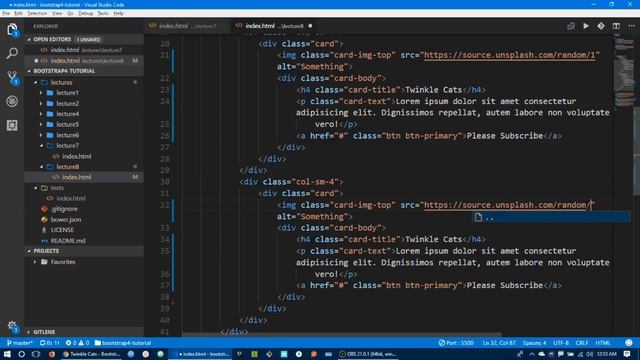Click Port : 5500 Live Server button

(x=456, y=343)
